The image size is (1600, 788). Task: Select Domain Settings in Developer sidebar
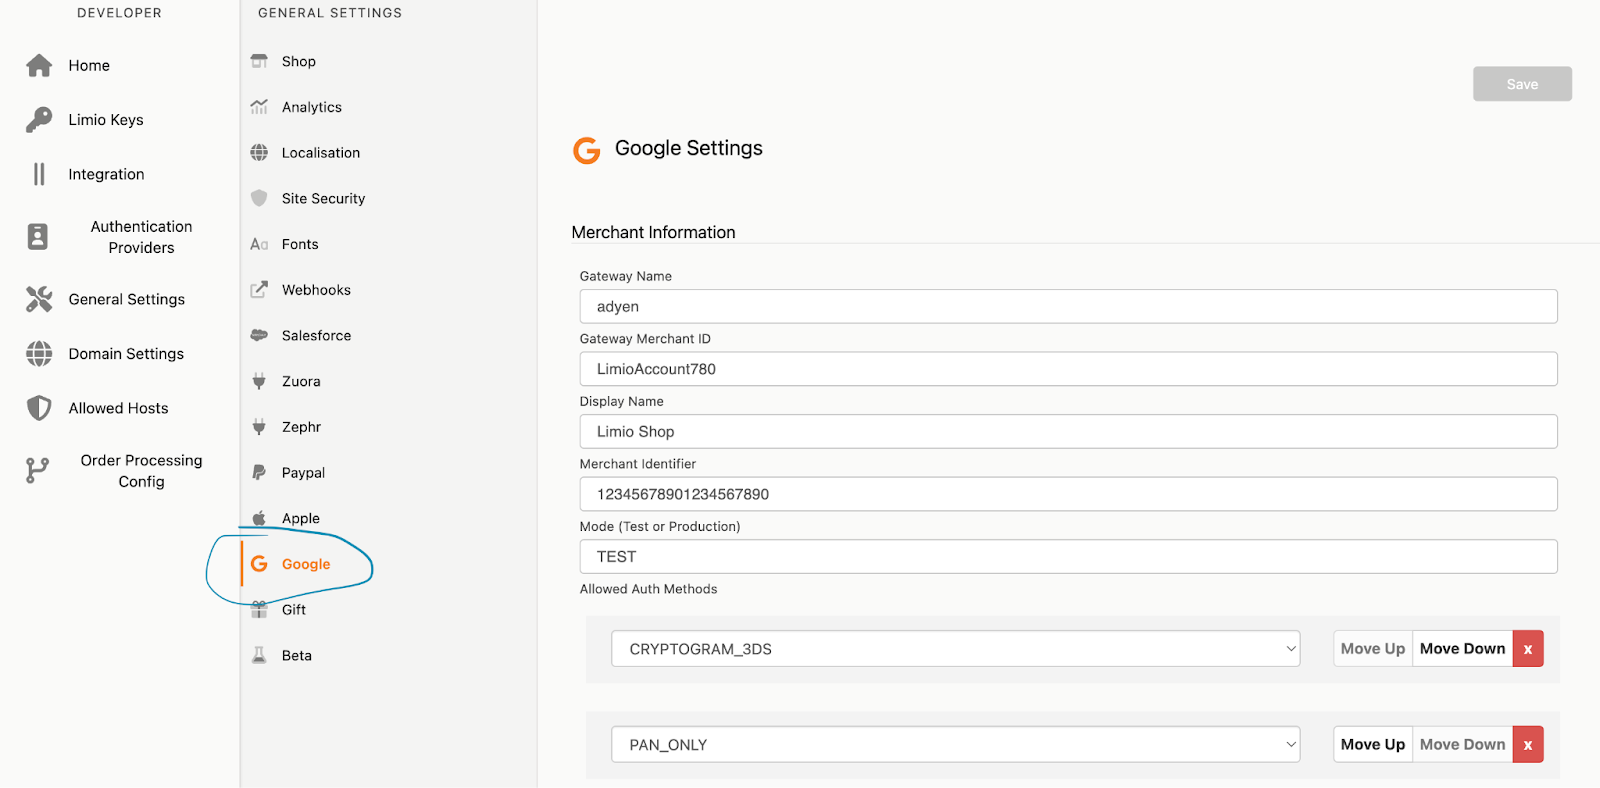tap(126, 354)
